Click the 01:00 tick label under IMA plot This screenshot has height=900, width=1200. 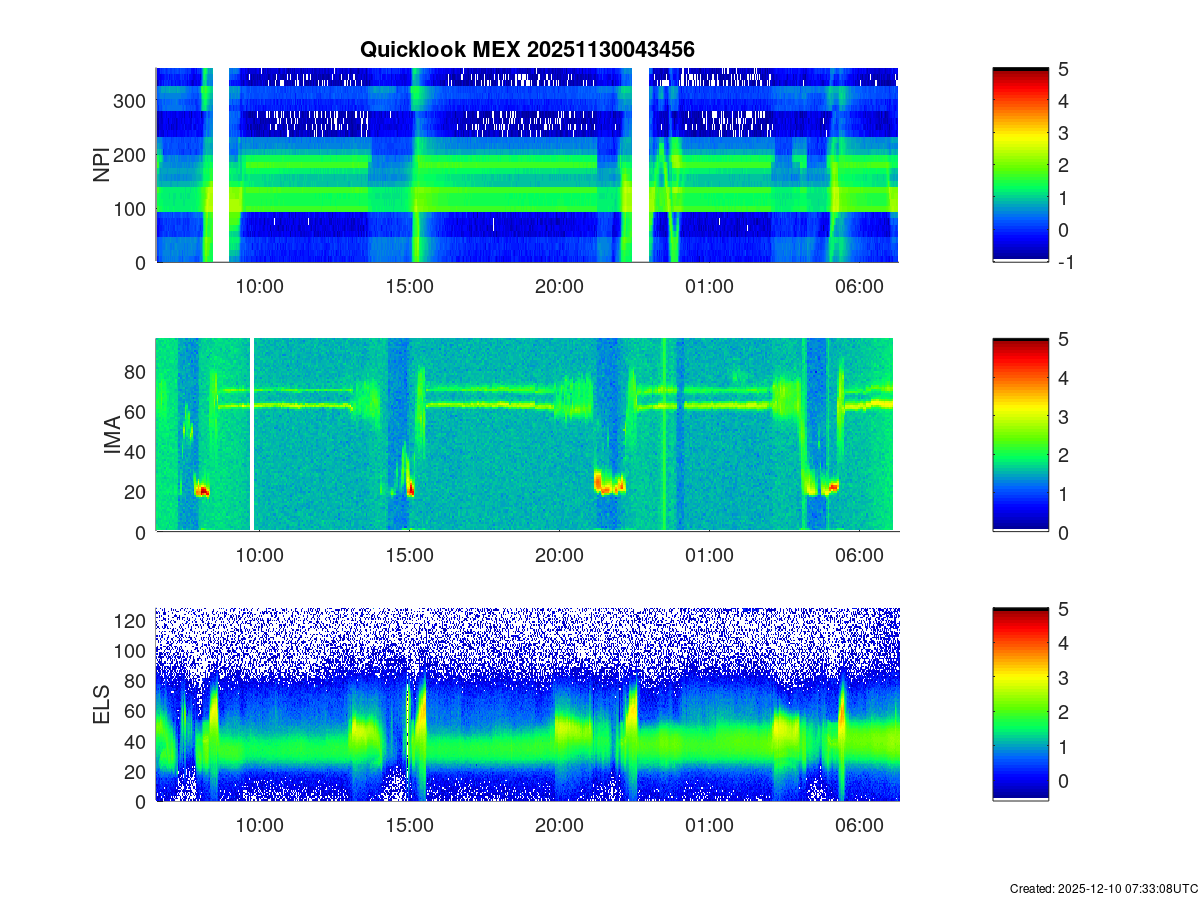click(x=709, y=556)
